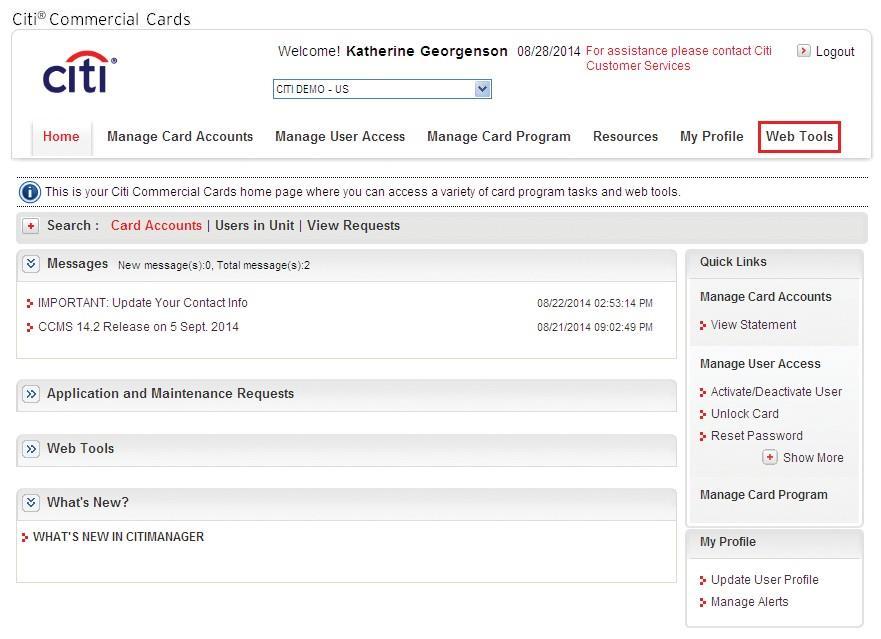The image size is (881, 639).
Task: Click the Show More plus icon
Action: [x=770, y=457]
